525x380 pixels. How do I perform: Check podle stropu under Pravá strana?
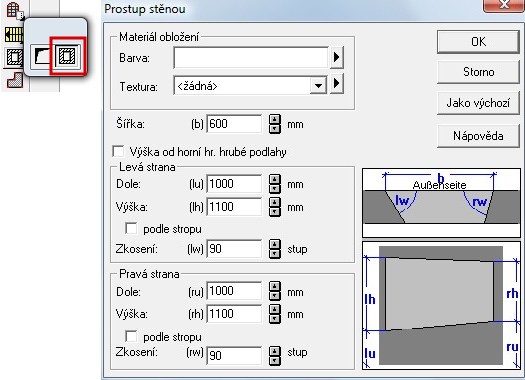[131, 336]
